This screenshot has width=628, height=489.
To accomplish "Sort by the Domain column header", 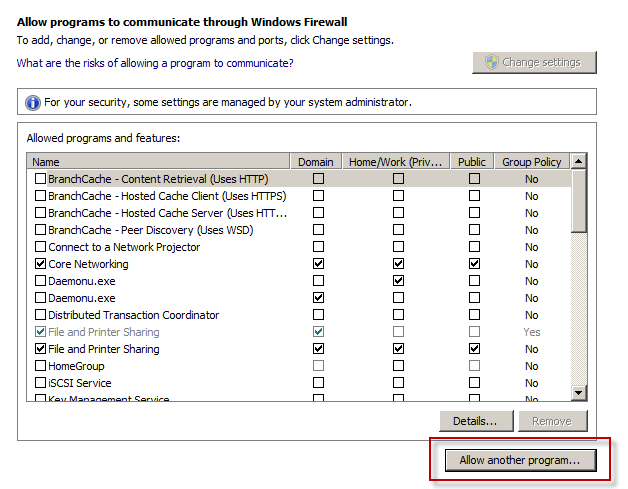I will click(x=316, y=162).
